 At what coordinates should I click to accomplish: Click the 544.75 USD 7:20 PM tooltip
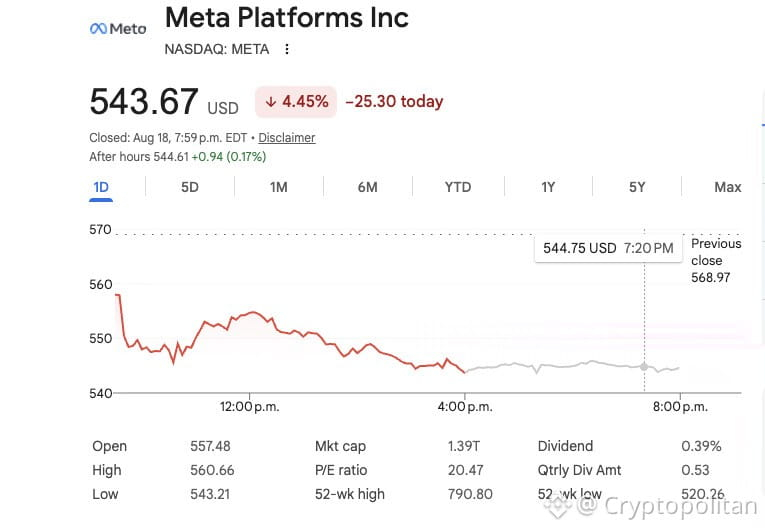608,248
